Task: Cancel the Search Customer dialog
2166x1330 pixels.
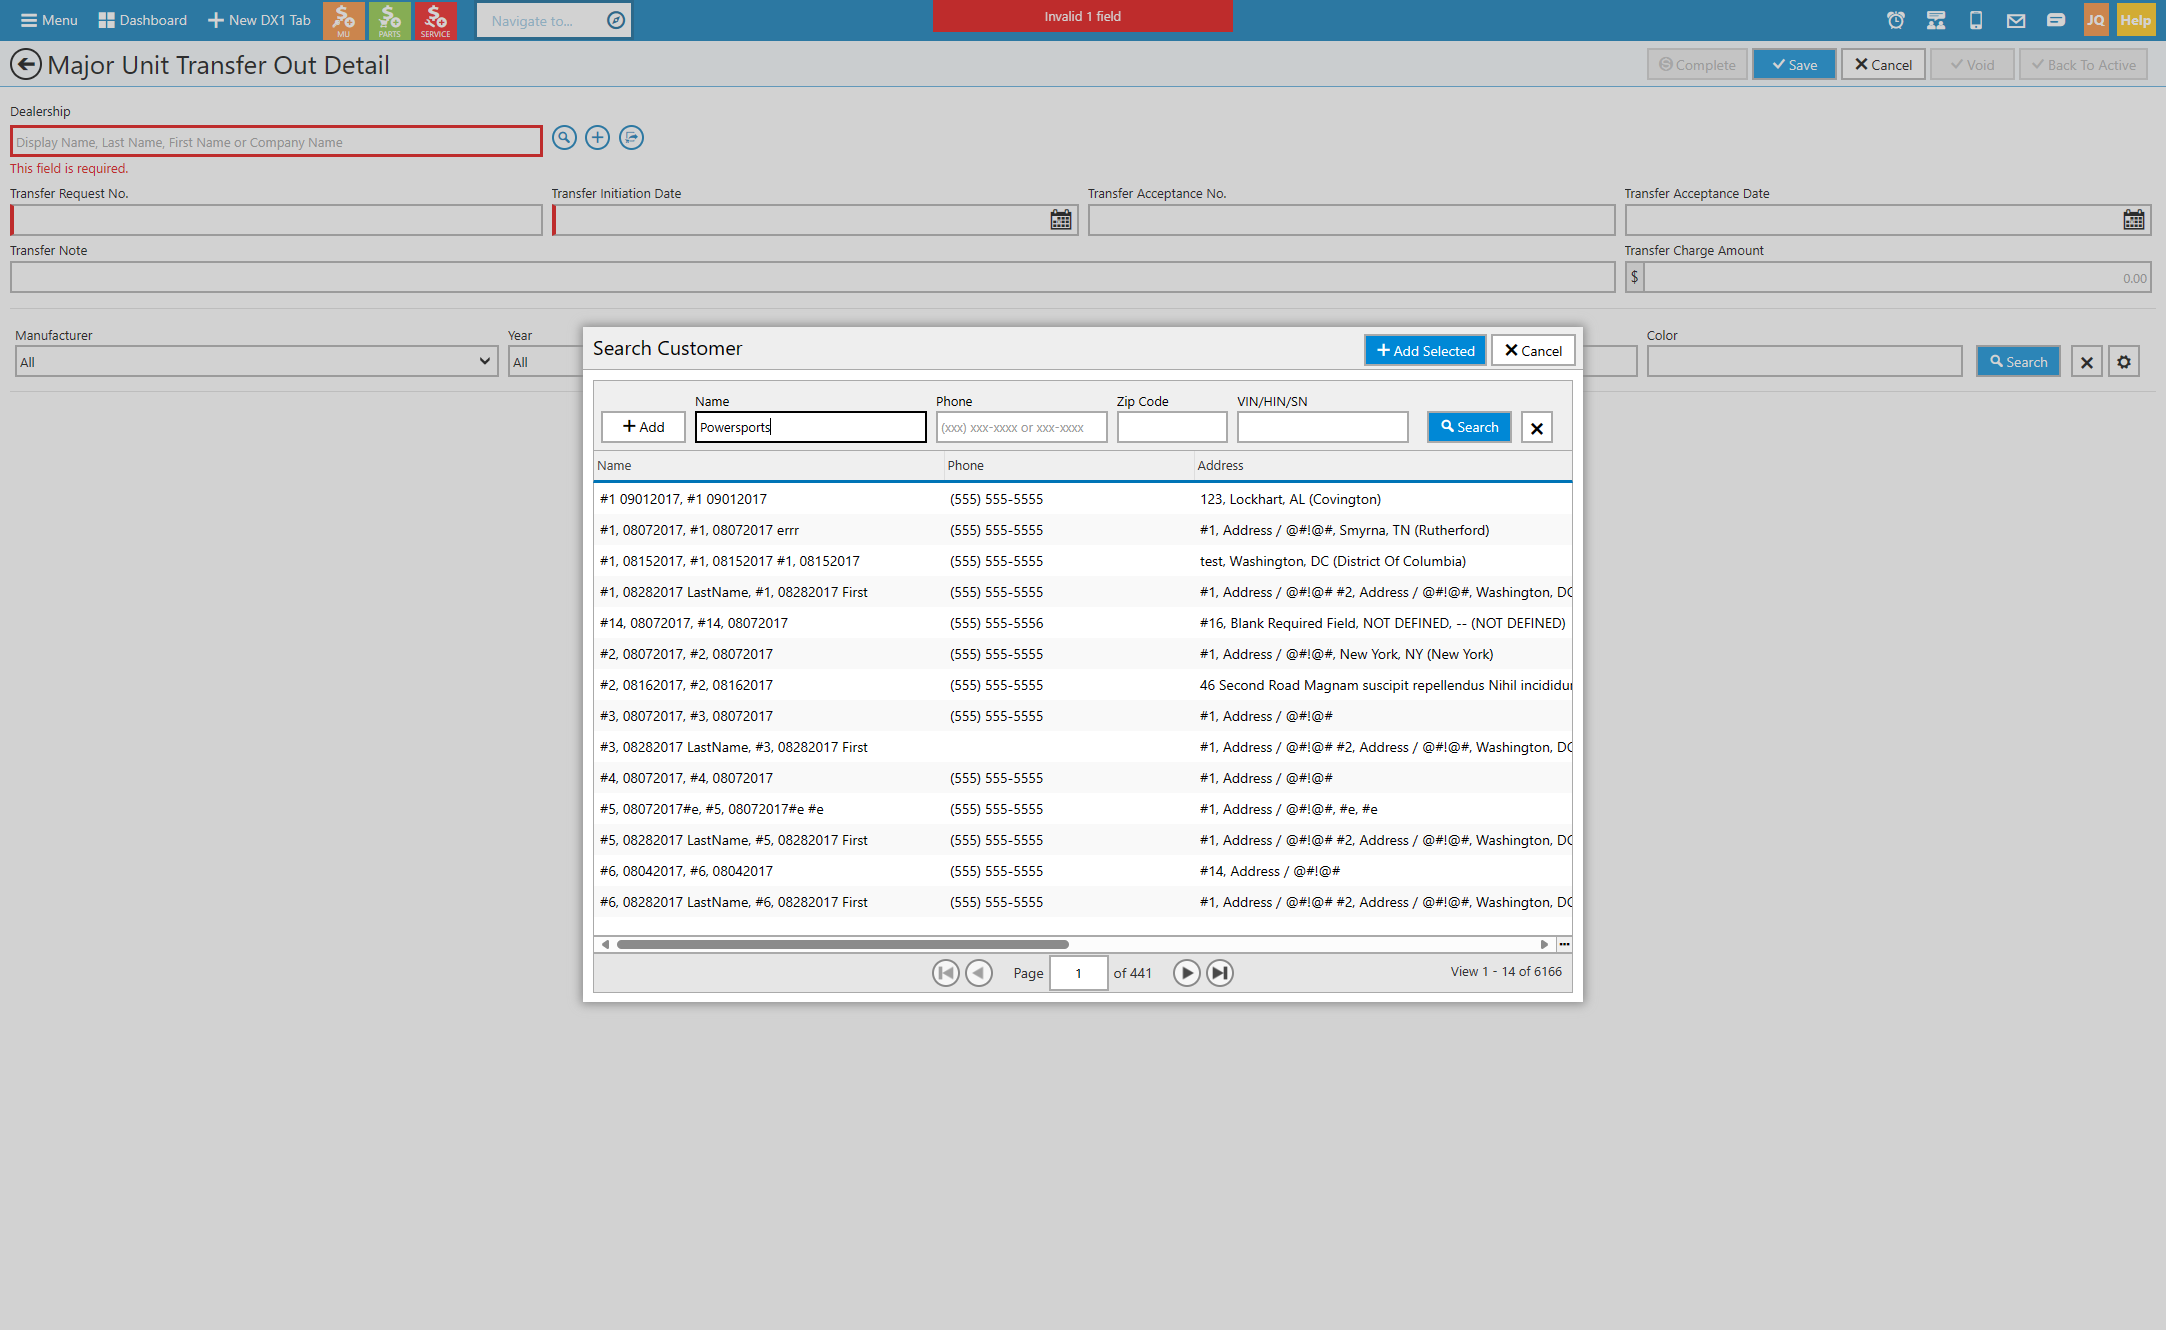Action: coord(1533,350)
